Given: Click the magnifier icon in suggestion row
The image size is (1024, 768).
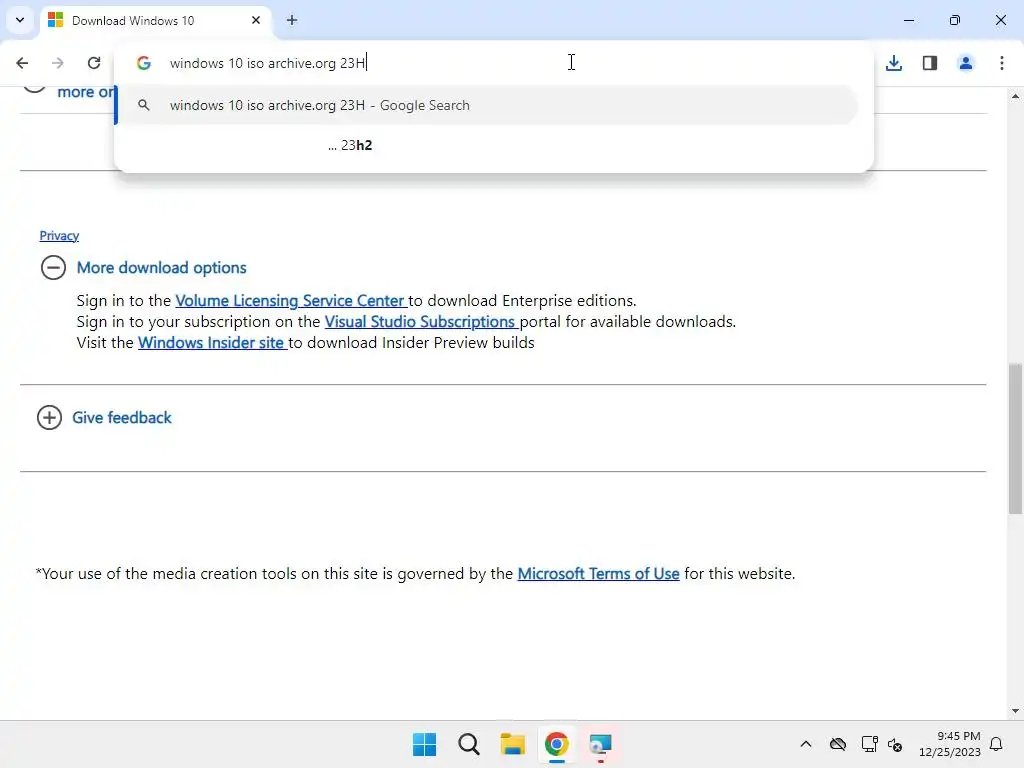Looking at the screenshot, I should 144,105.
